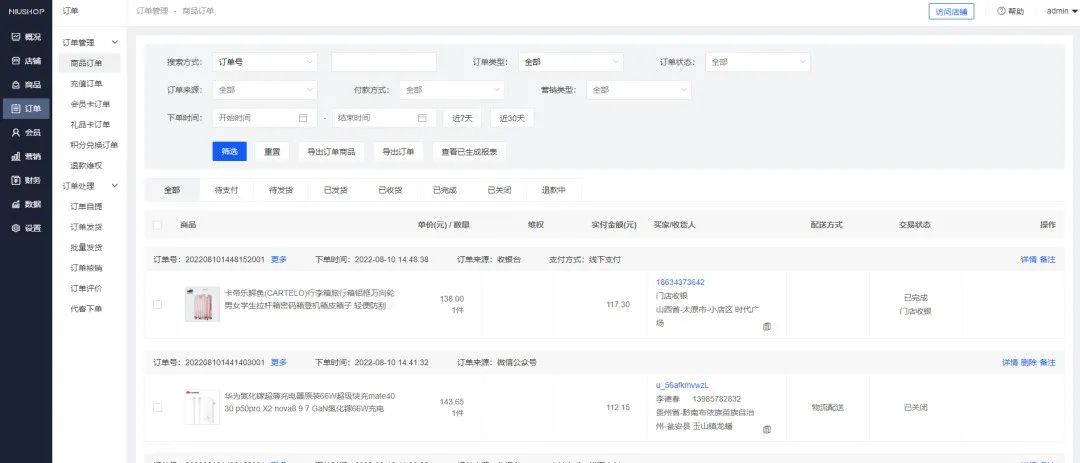This screenshot has height=463, width=1080.
Task: Open 营销 marketing section in sidebar
Action: point(25,156)
